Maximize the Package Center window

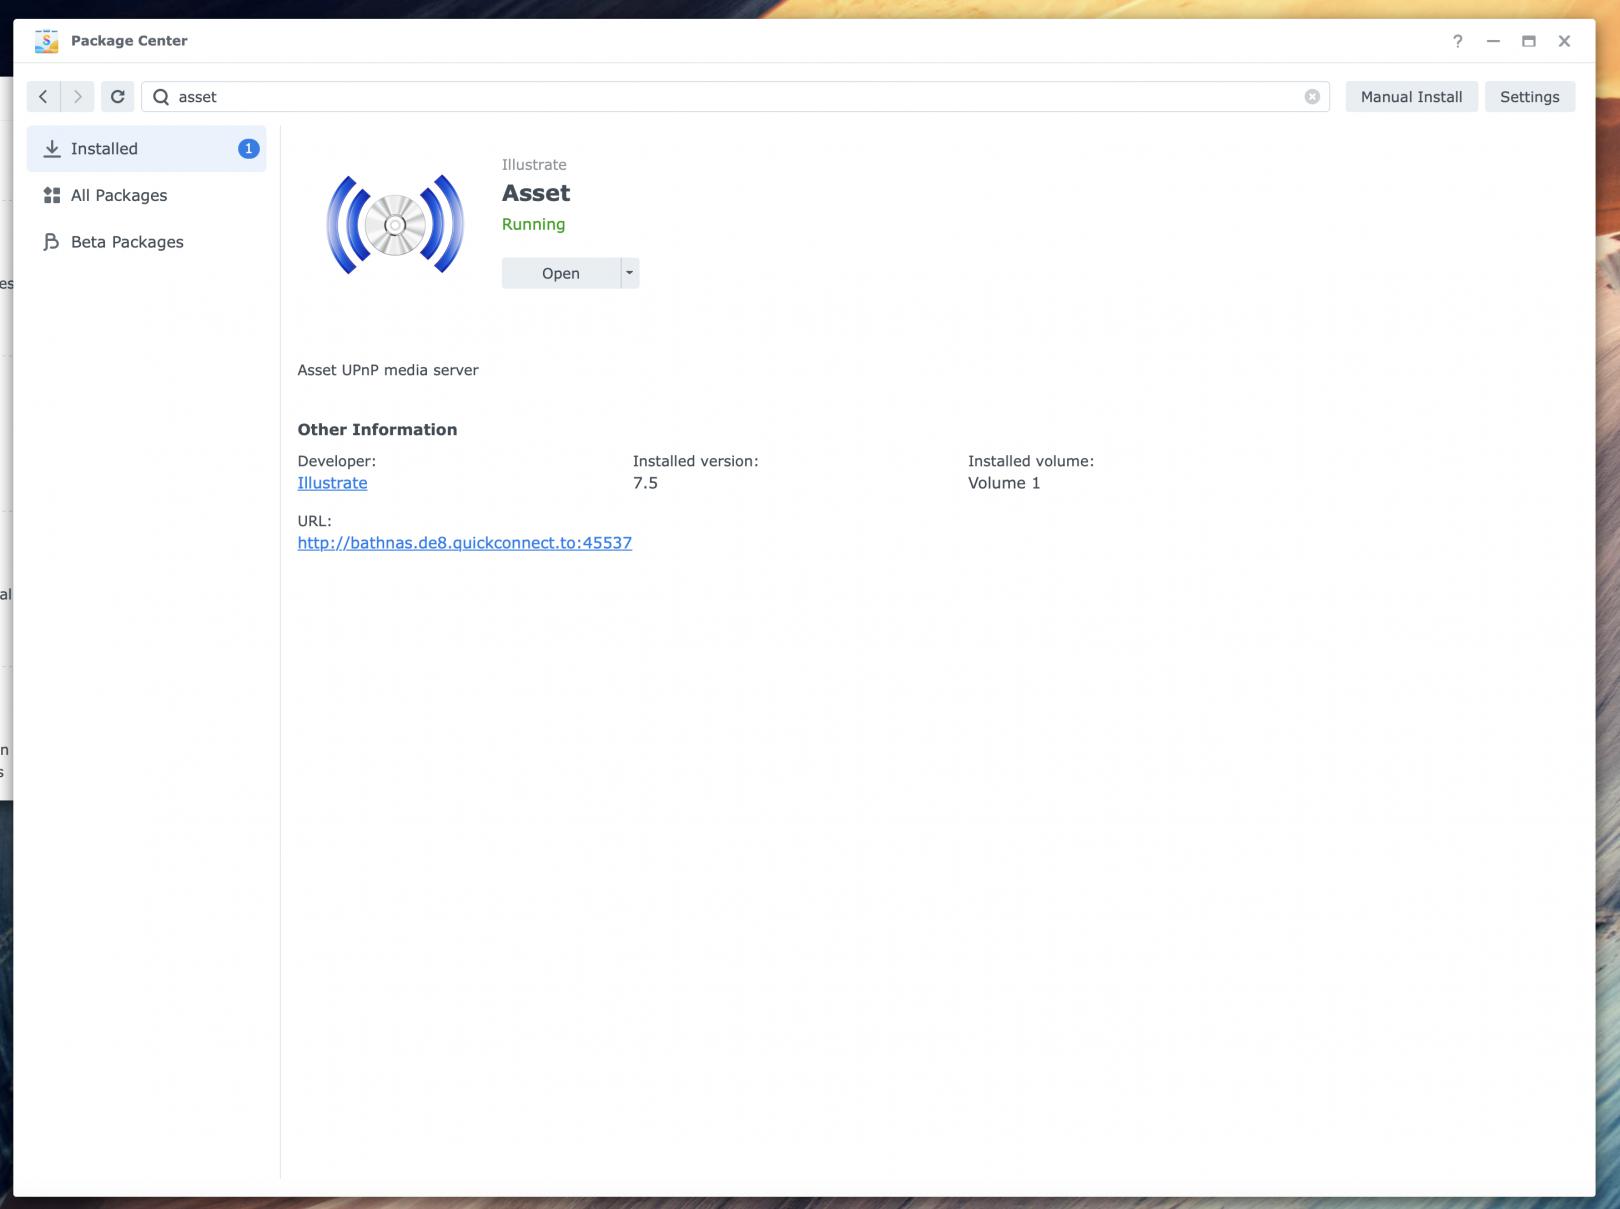click(1528, 41)
